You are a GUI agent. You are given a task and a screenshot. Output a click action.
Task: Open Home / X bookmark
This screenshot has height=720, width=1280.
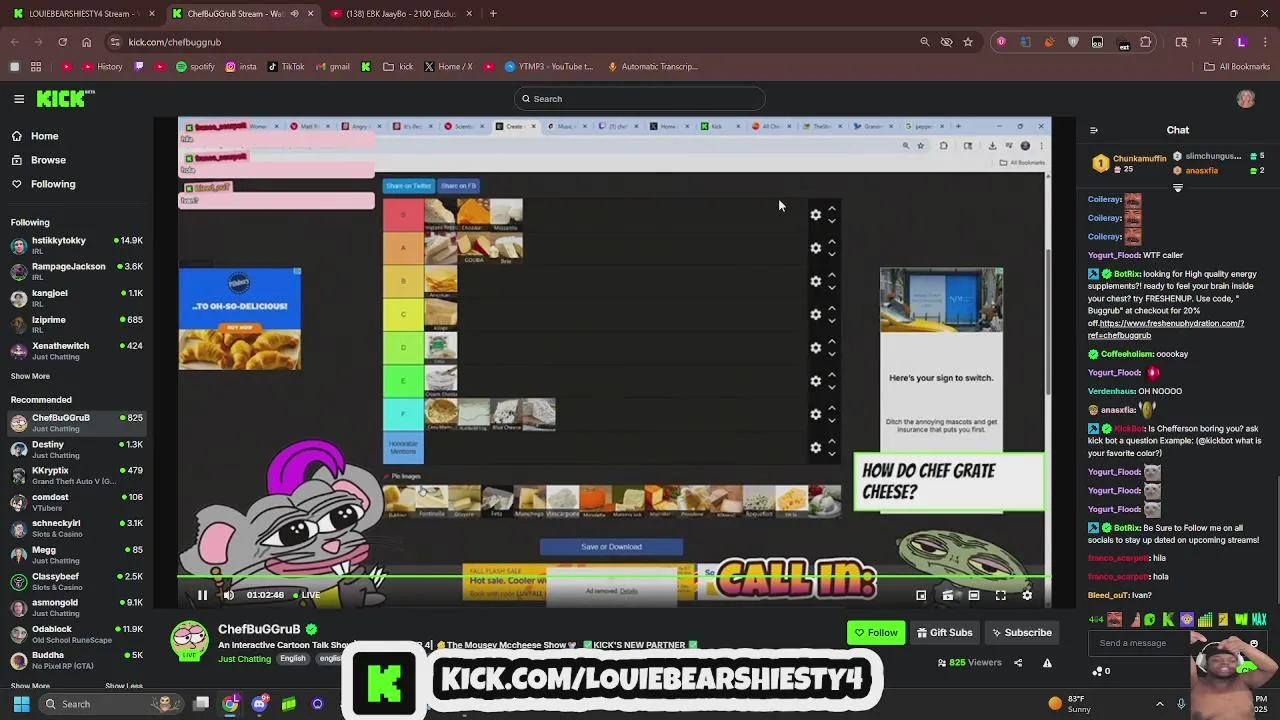pos(448,67)
